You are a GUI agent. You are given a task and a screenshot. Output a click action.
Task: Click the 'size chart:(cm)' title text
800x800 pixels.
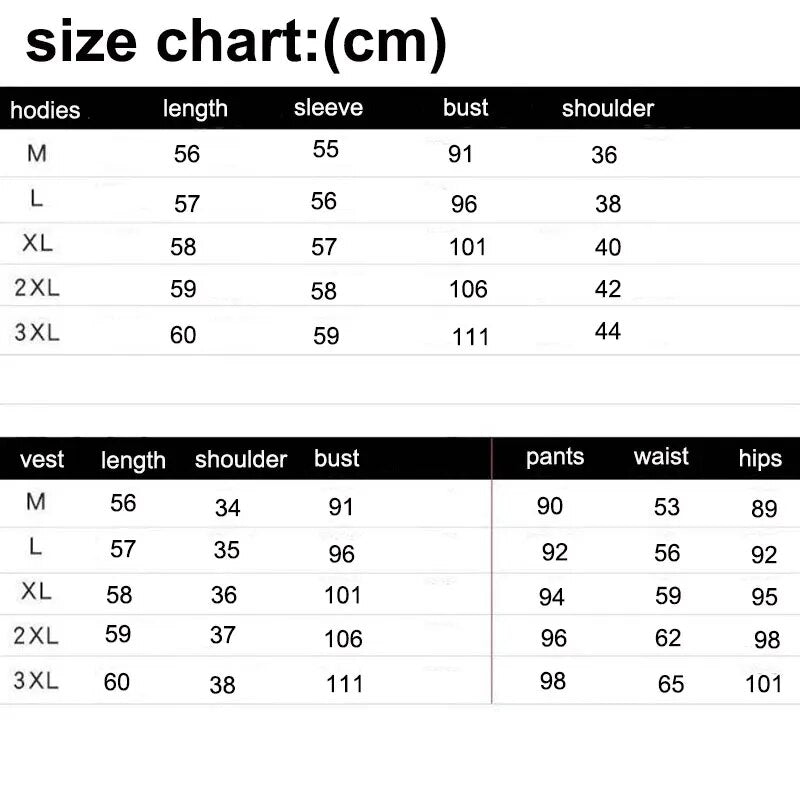(x=236, y=43)
